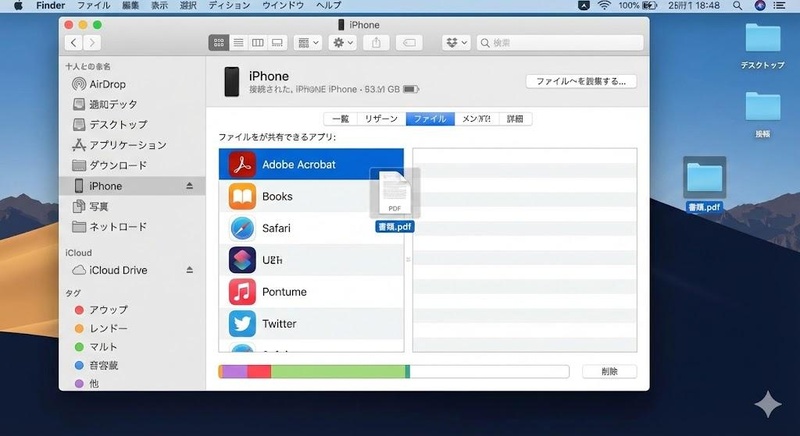Eject the iPhone from the sidebar
The height and width of the screenshot is (436, 800).
click(x=189, y=186)
